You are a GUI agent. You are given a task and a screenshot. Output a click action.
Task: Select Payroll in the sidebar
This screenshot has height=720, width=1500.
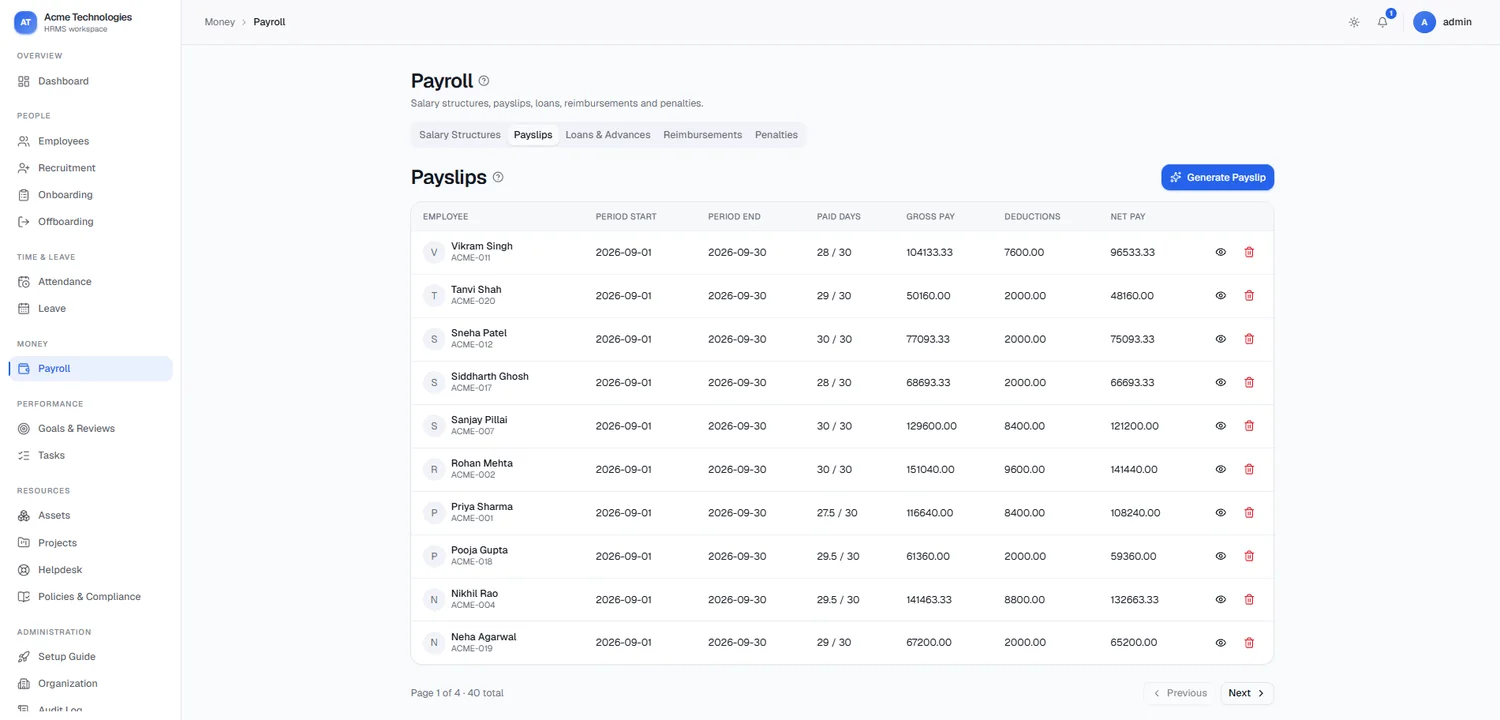pyautogui.click(x=90, y=369)
